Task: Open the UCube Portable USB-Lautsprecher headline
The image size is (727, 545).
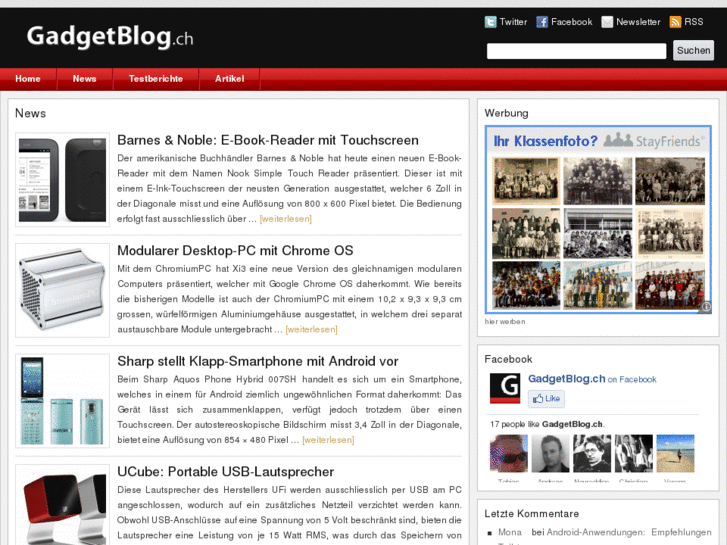Action: tap(225, 472)
